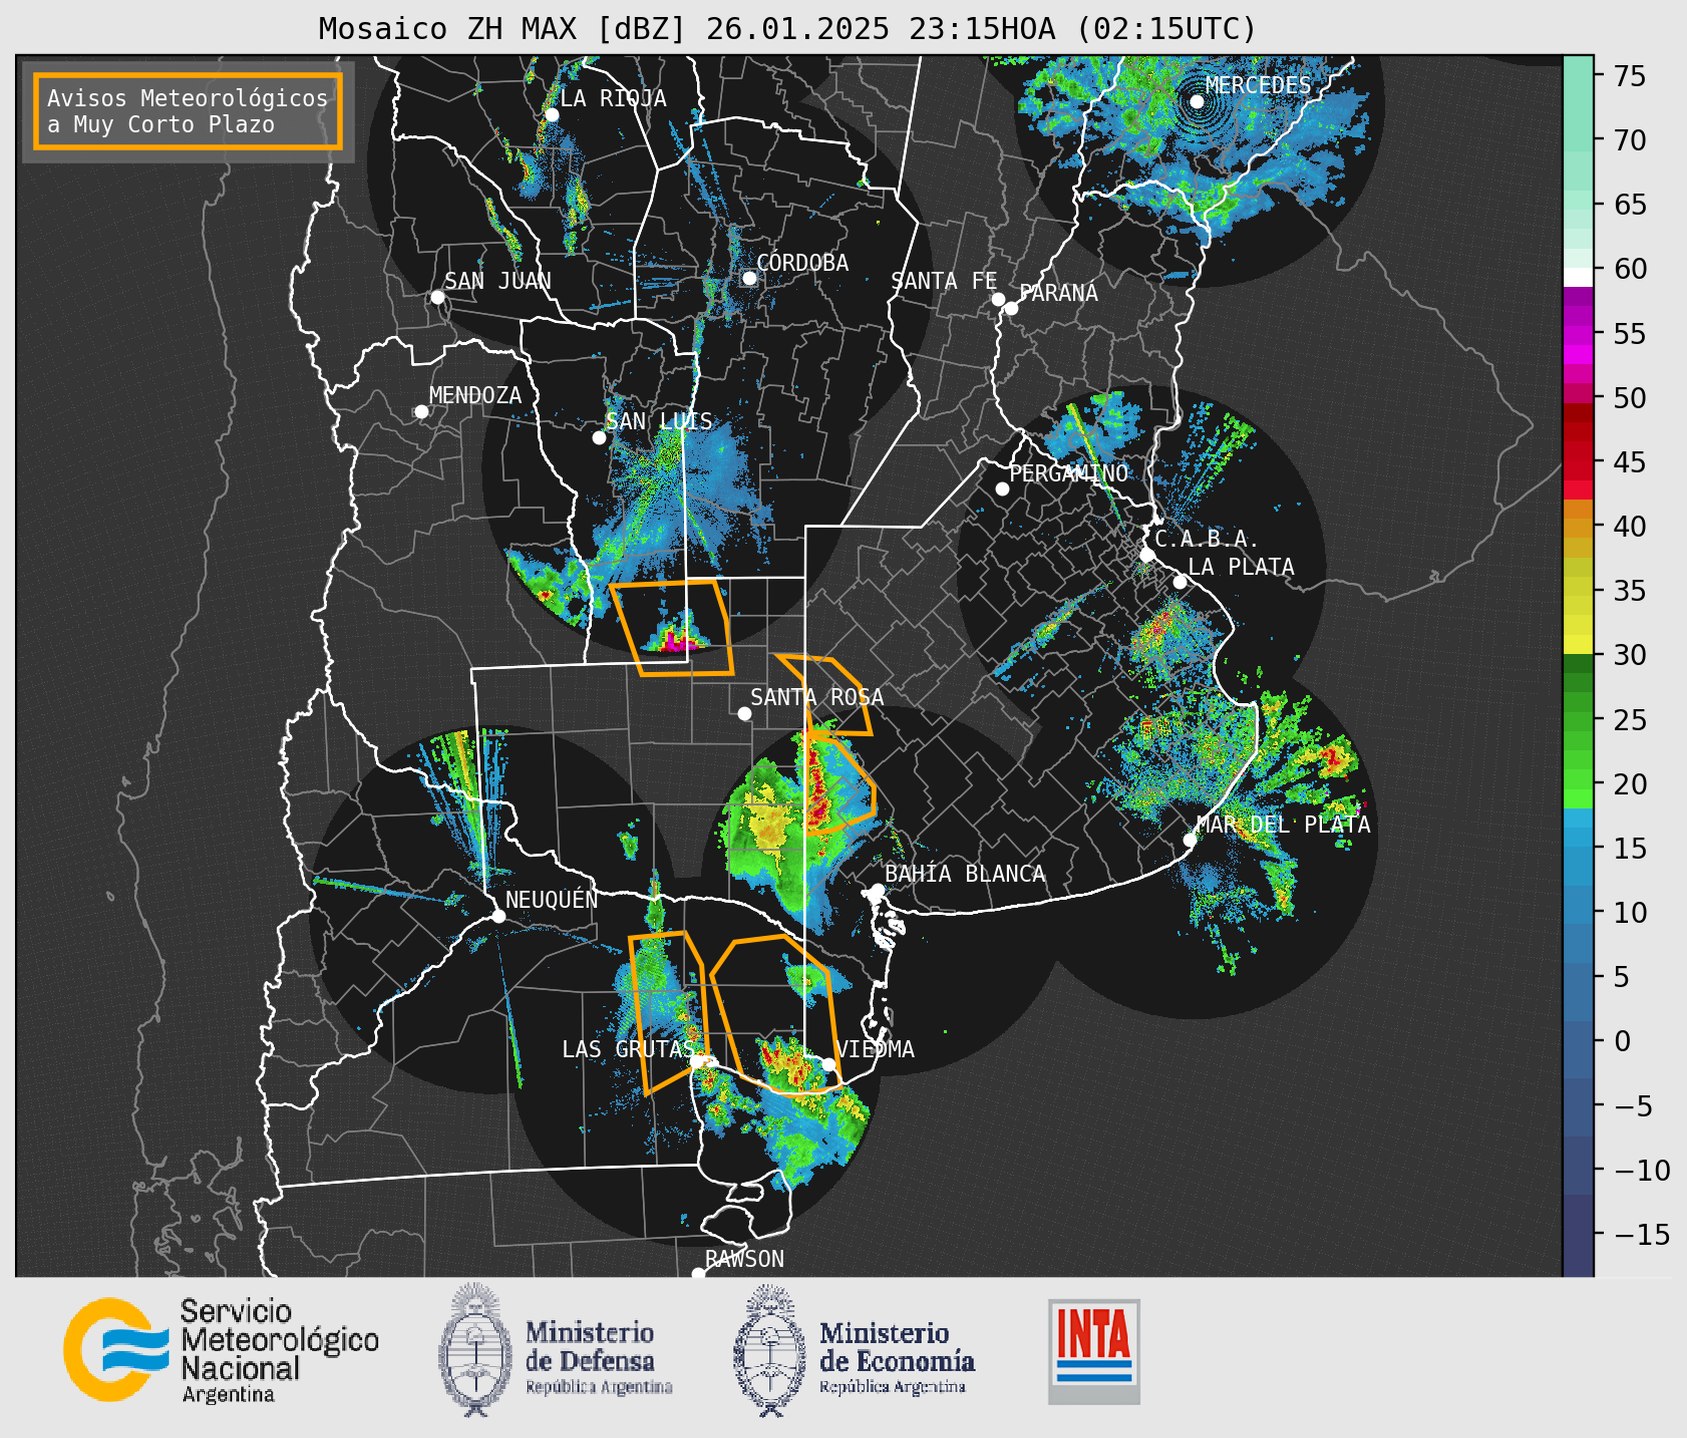Click the colorbar tick label 65

pyautogui.click(x=1629, y=205)
